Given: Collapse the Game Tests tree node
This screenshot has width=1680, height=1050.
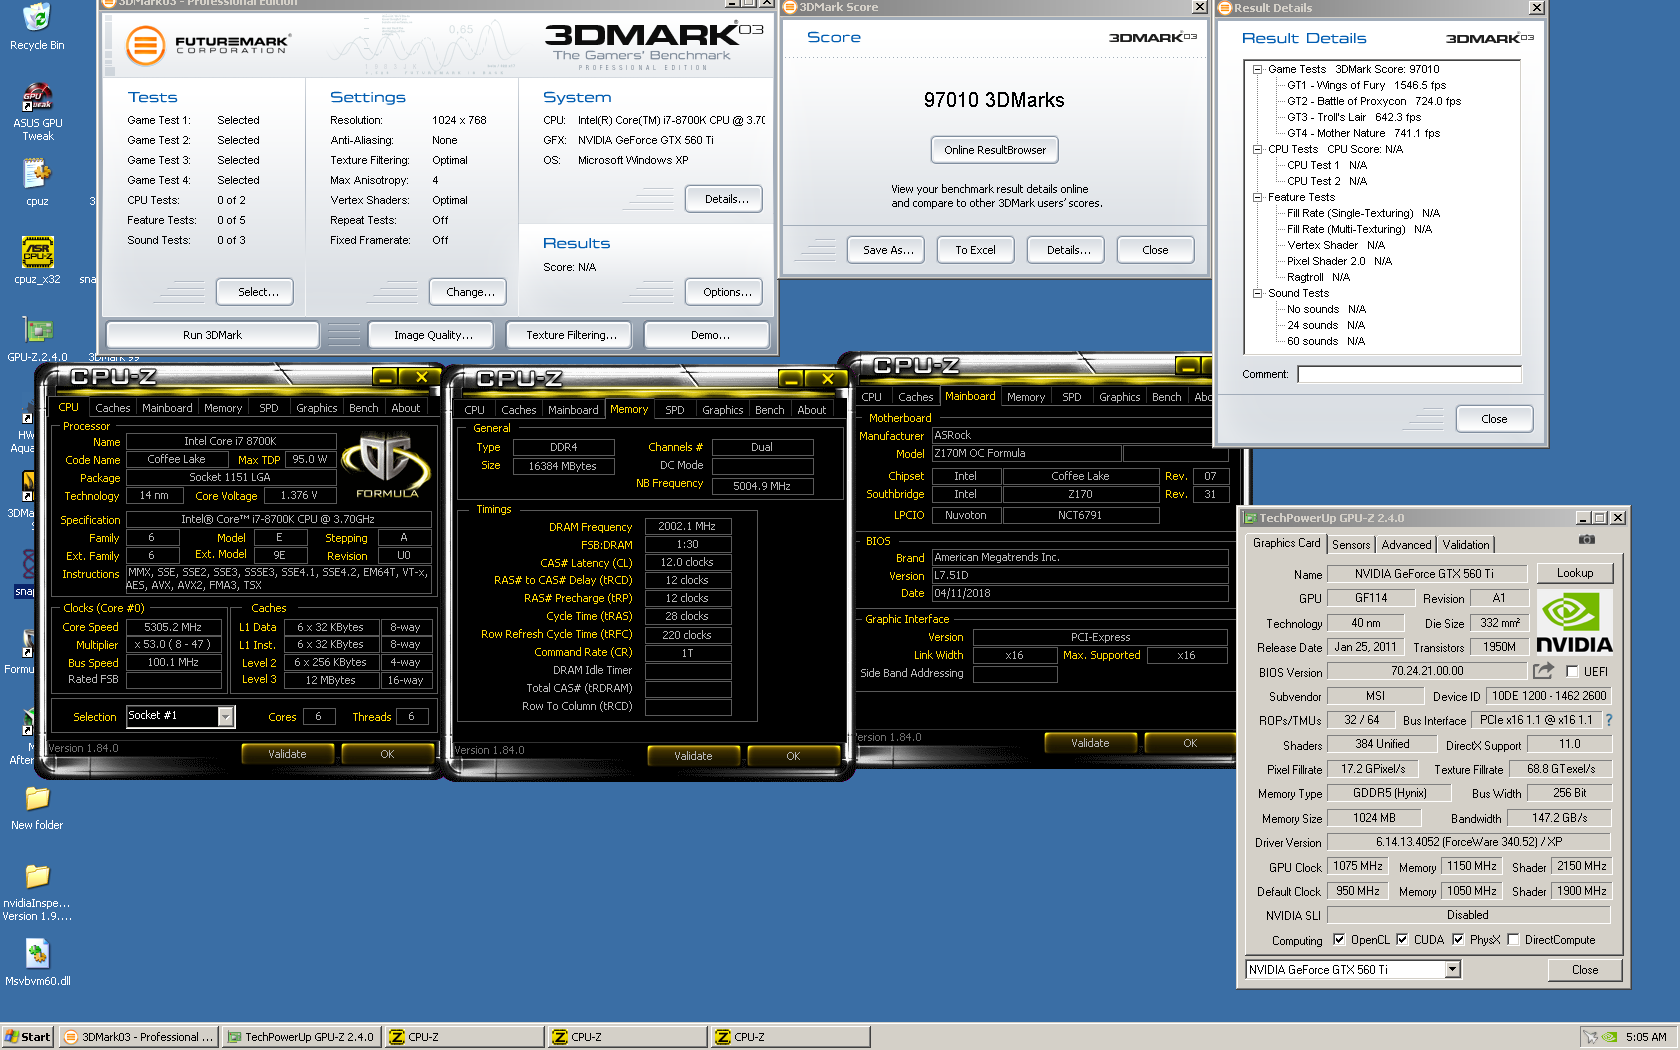Looking at the screenshot, I should tap(1257, 69).
